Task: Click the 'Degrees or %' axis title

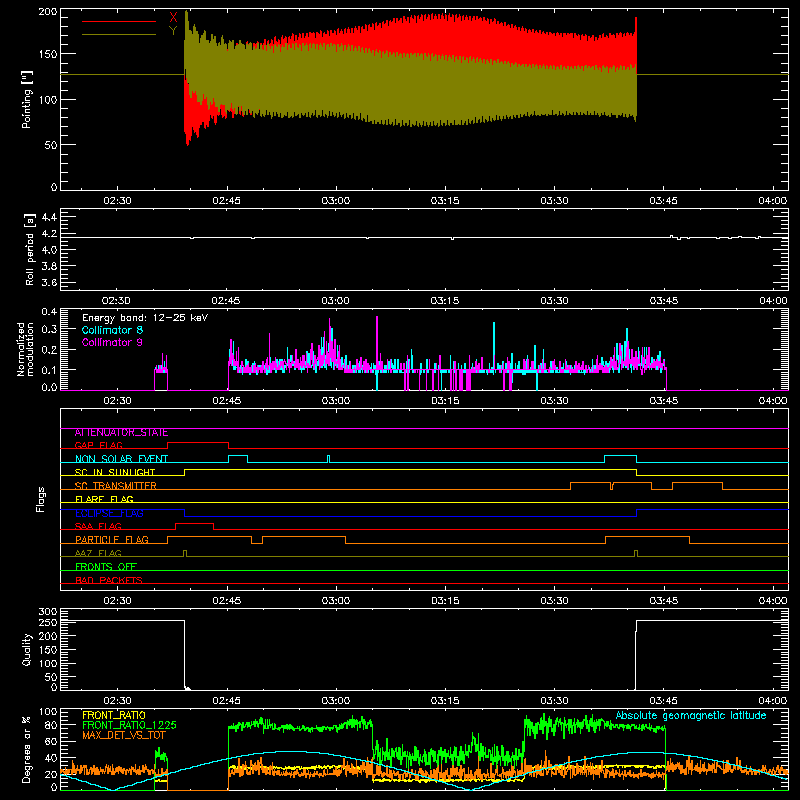Action: tap(27, 749)
